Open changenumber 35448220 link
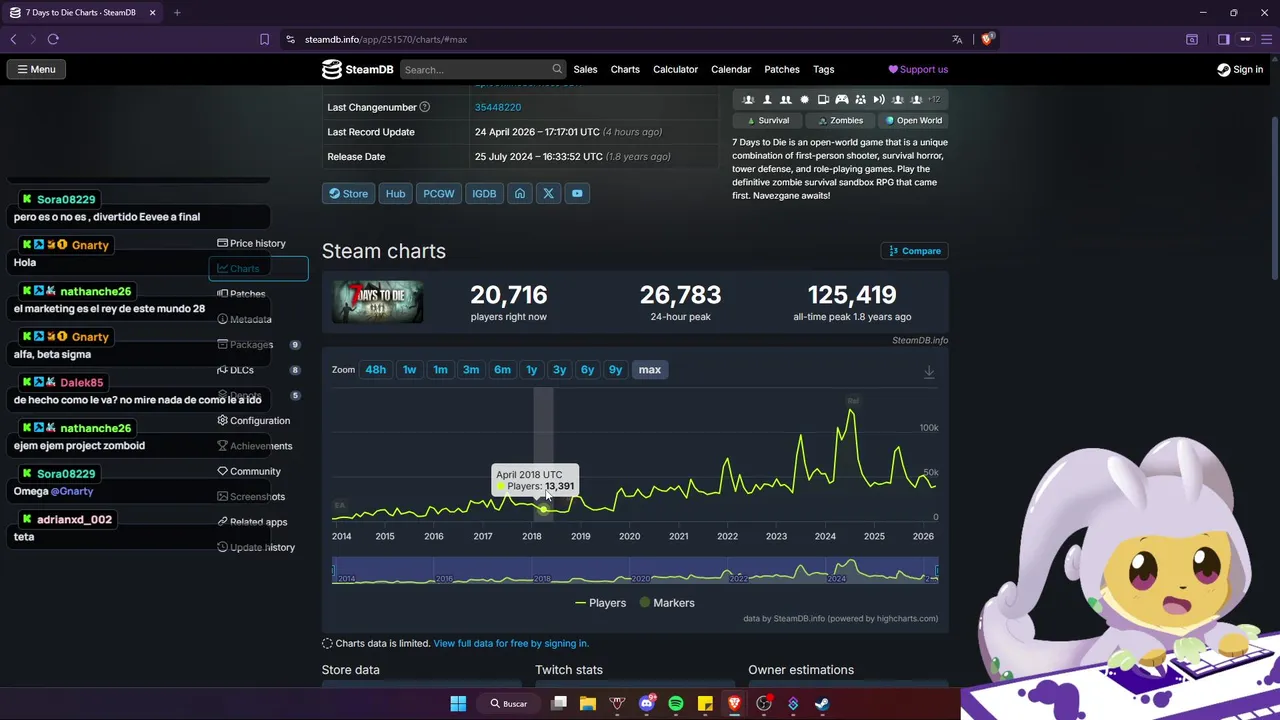1280x720 pixels. pos(497,107)
